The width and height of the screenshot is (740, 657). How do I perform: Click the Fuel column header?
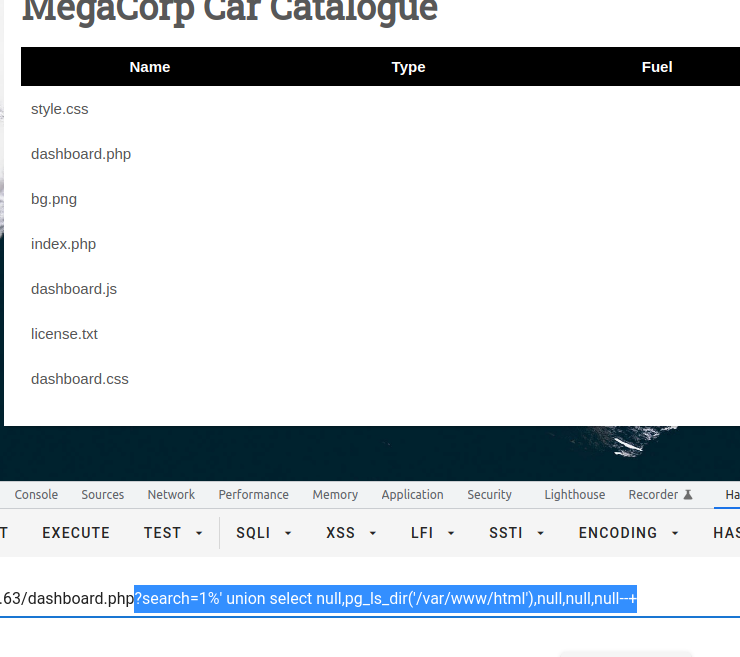[657, 67]
